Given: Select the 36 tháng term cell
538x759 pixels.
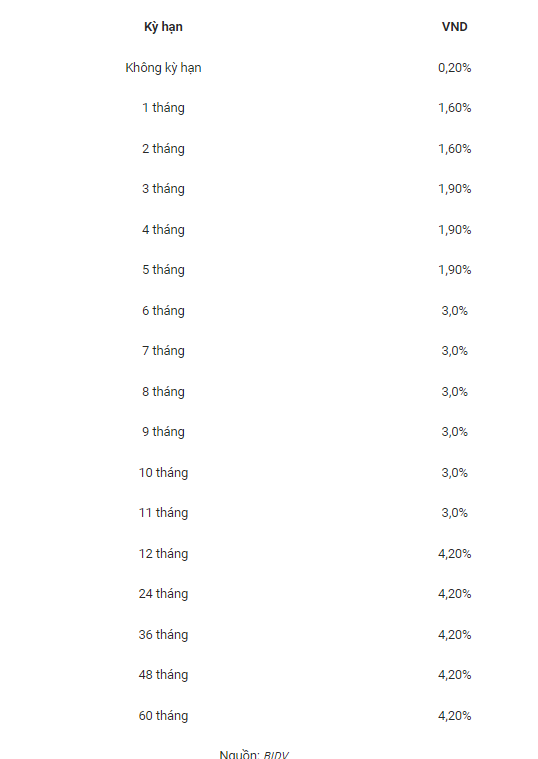Looking at the screenshot, I should pos(163,635).
